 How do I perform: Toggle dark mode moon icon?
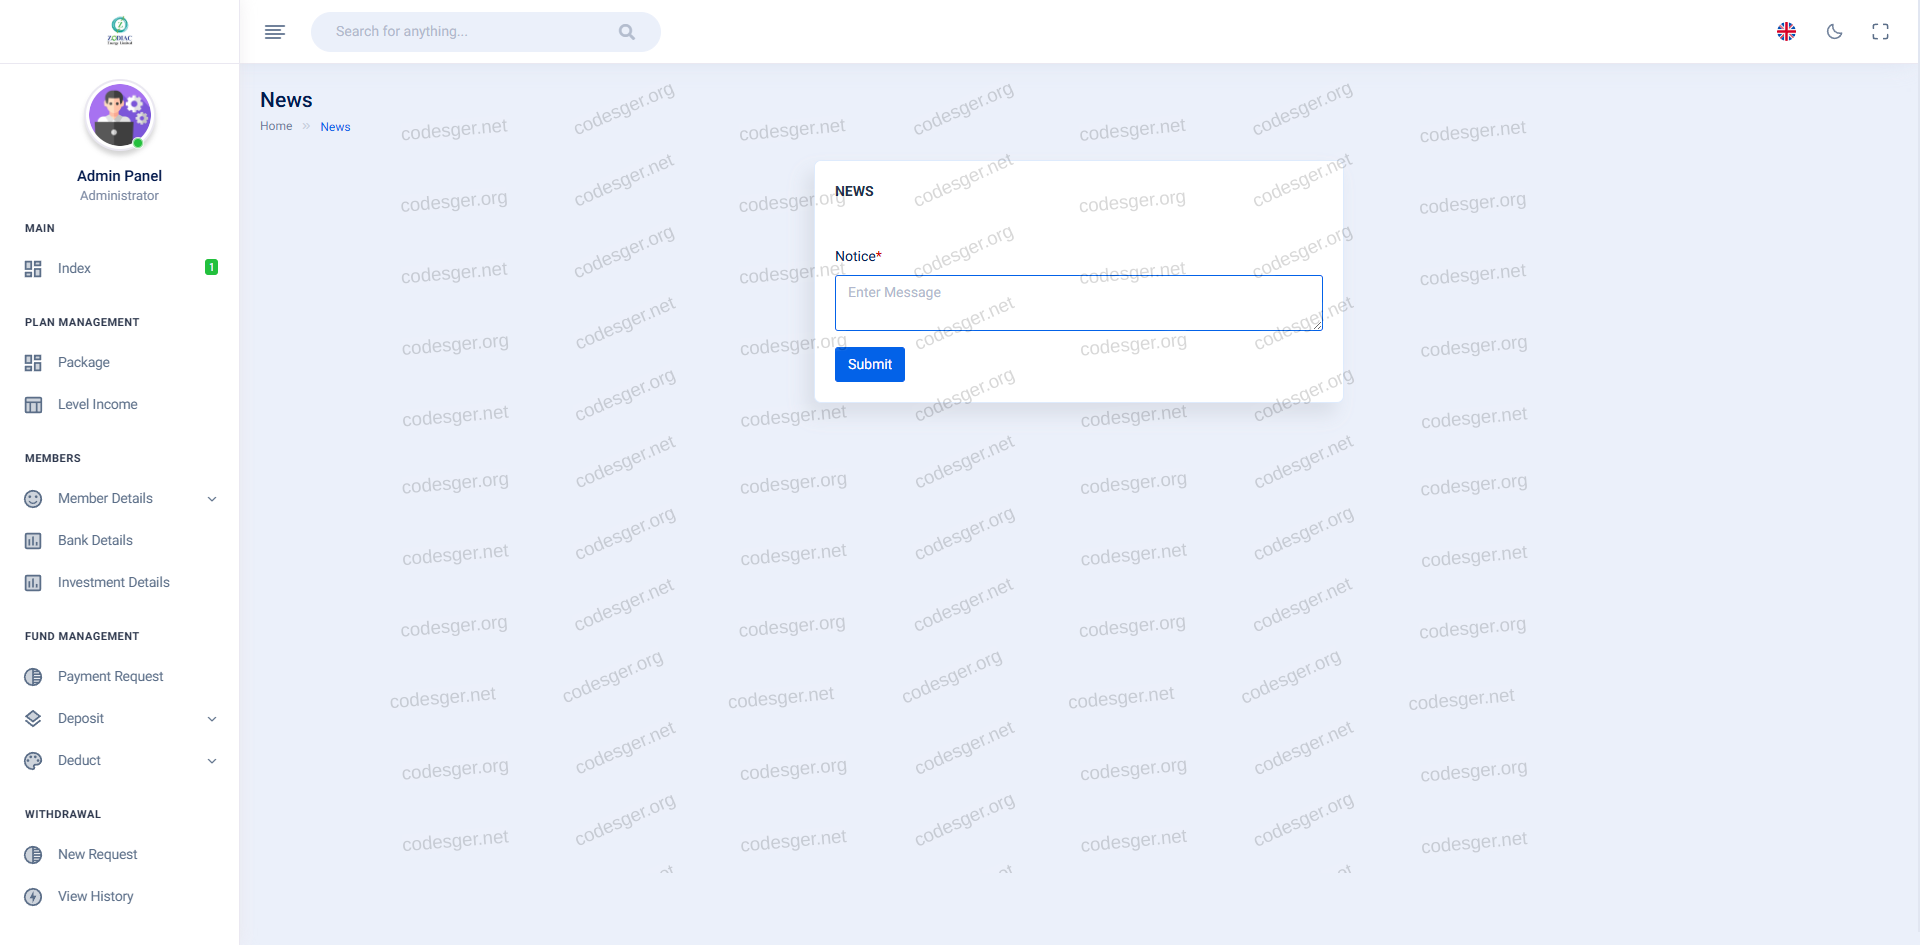pos(1834,32)
